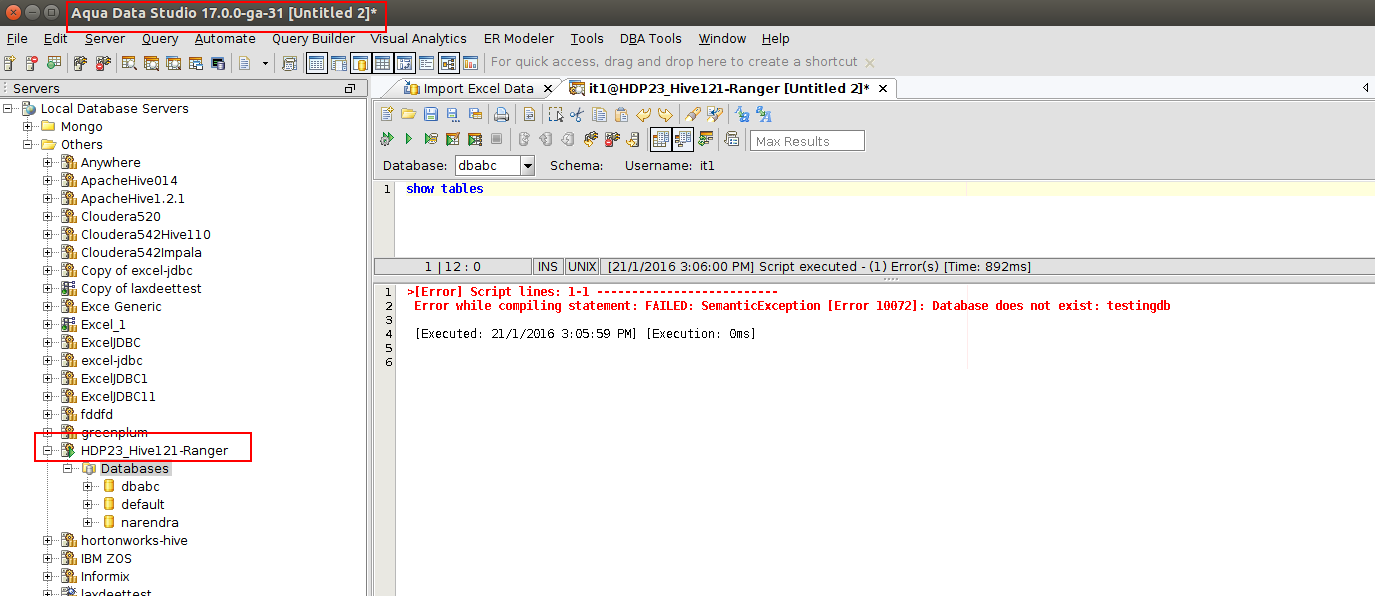Click the Reconnect icon in query toolbar
This screenshot has width=1375, height=600.
pyautogui.click(x=591, y=138)
